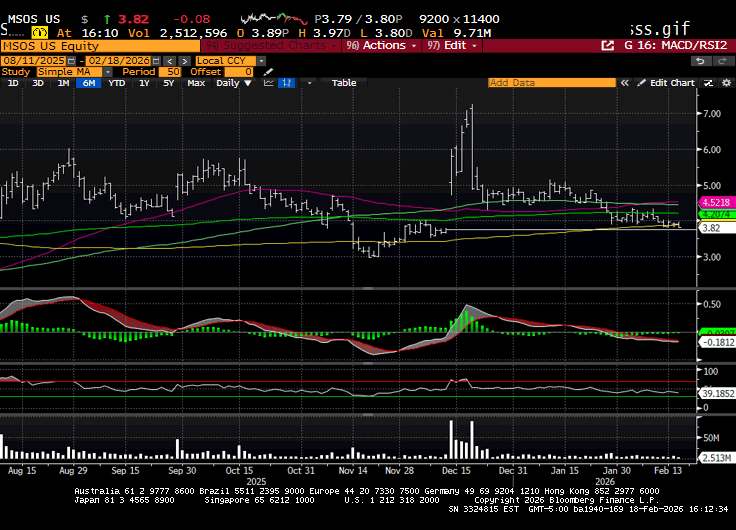Shift the date range forward with right arrow

pos(184,61)
